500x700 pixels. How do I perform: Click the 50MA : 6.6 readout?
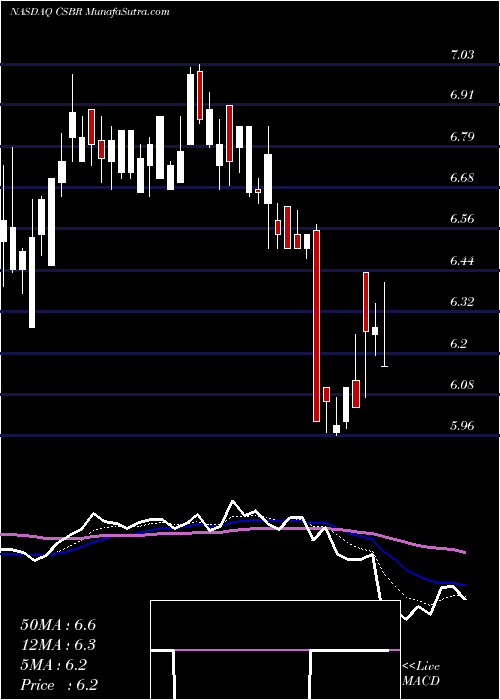coord(58,625)
